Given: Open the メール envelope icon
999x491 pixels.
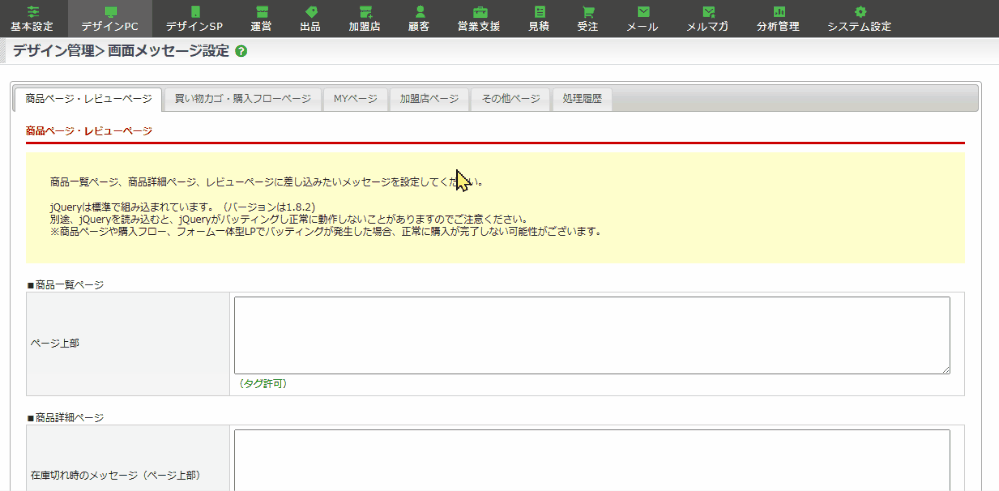Looking at the screenshot, I should pyautogui.click(x=641, y=11).
